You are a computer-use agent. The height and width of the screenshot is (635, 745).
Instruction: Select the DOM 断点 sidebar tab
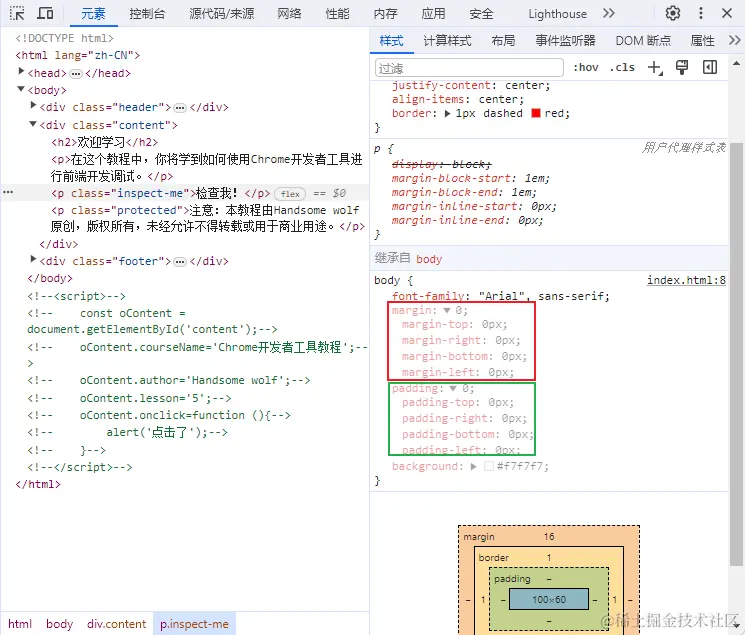[643, 41]
